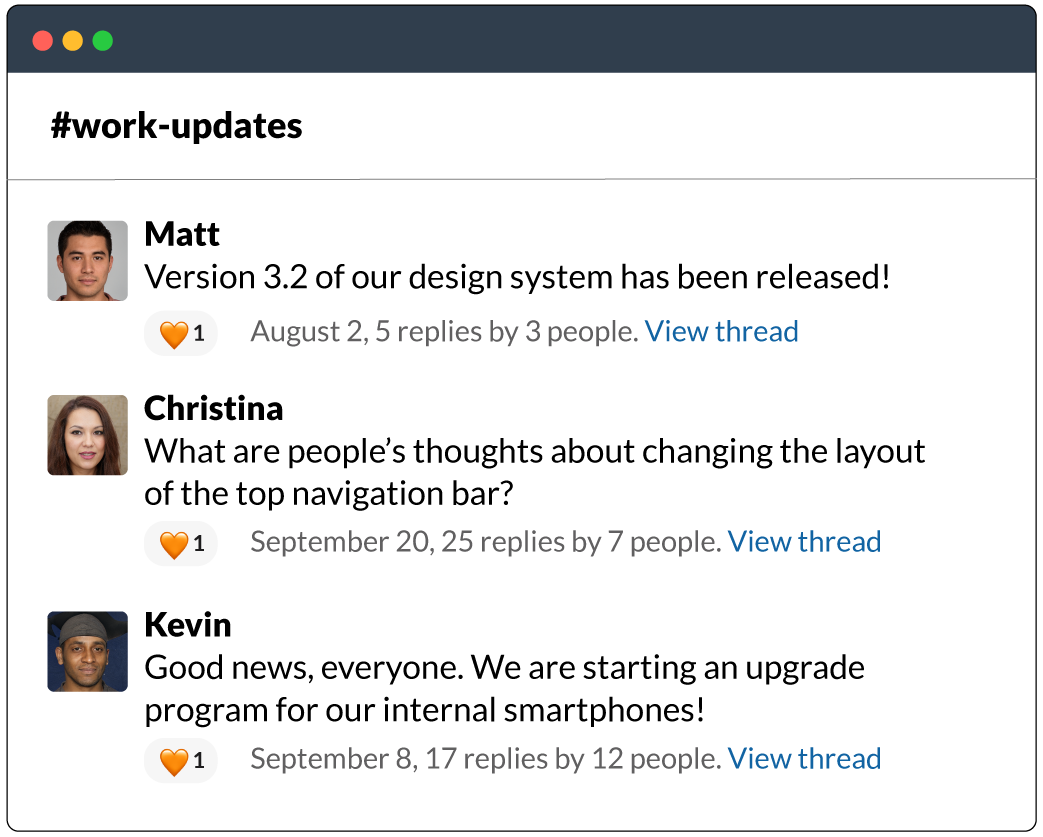
Task: Click the red close window button
Action: pyautogui.click(x=43, y=41)
